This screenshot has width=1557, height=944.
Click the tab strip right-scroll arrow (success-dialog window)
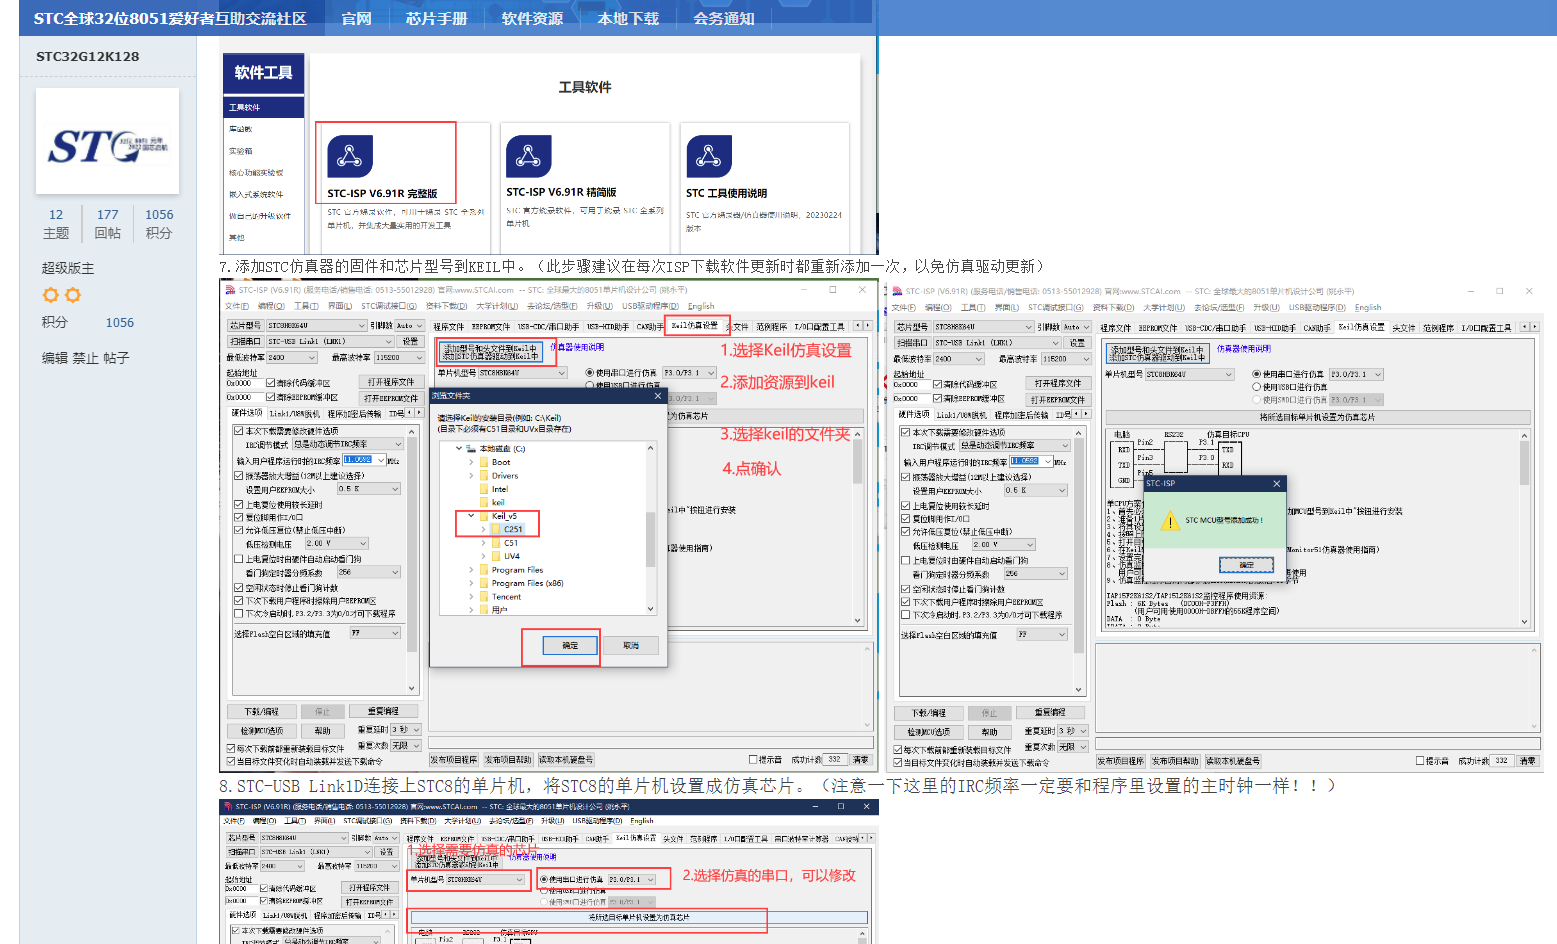[1534, 327]
